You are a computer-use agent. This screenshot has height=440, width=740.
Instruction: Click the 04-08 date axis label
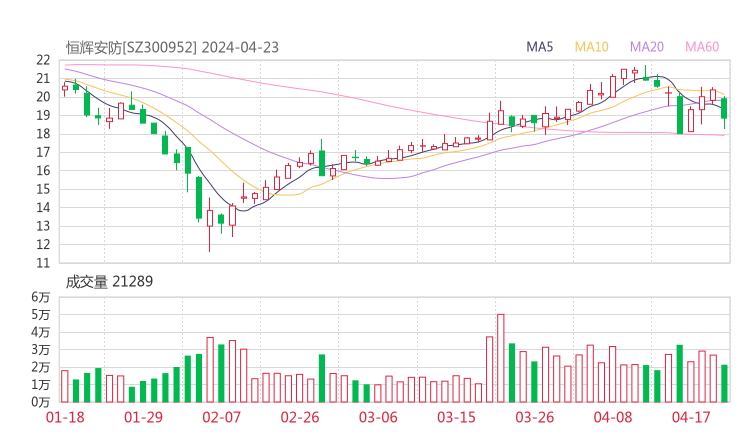[x=613, y=417]
